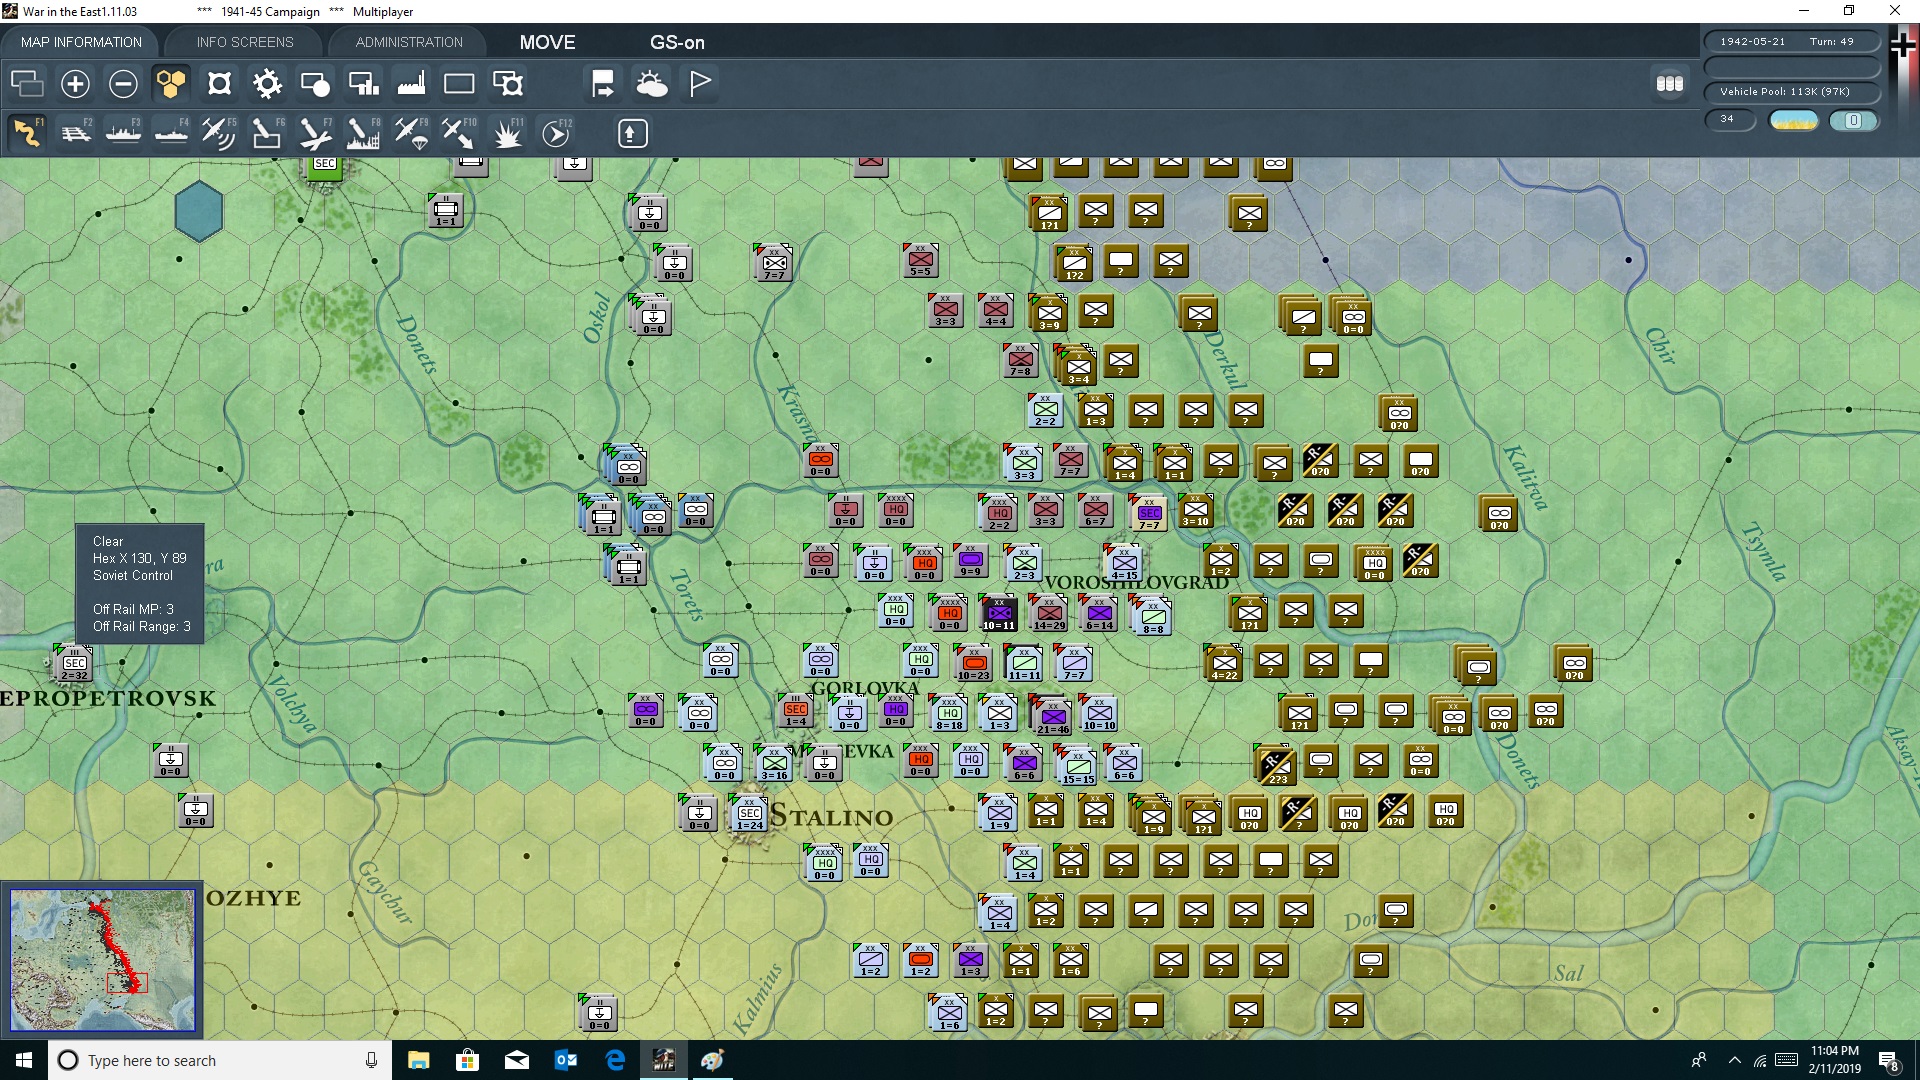Image resolution: width=1920 pixels, height=1080 pixels.
Task: Click the three cylinders database icon
Action: (1670, 84)
